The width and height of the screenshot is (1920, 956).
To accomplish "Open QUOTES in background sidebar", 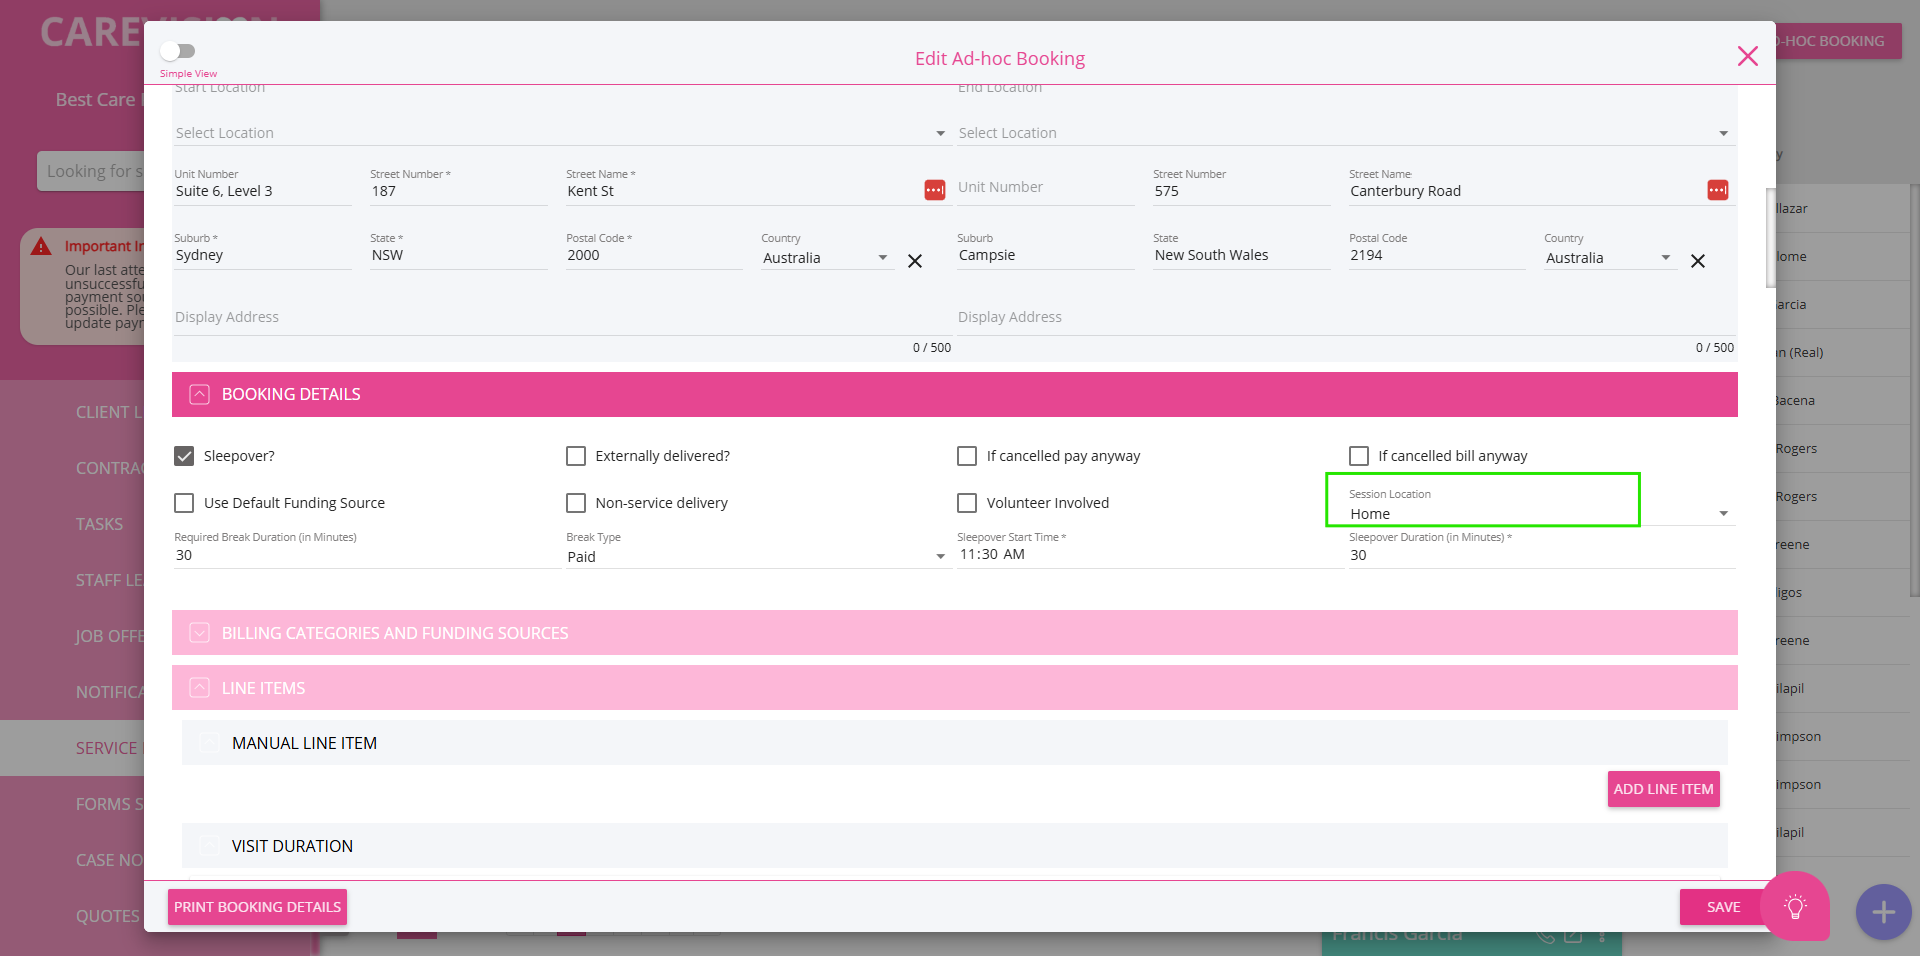I will 108,916.
